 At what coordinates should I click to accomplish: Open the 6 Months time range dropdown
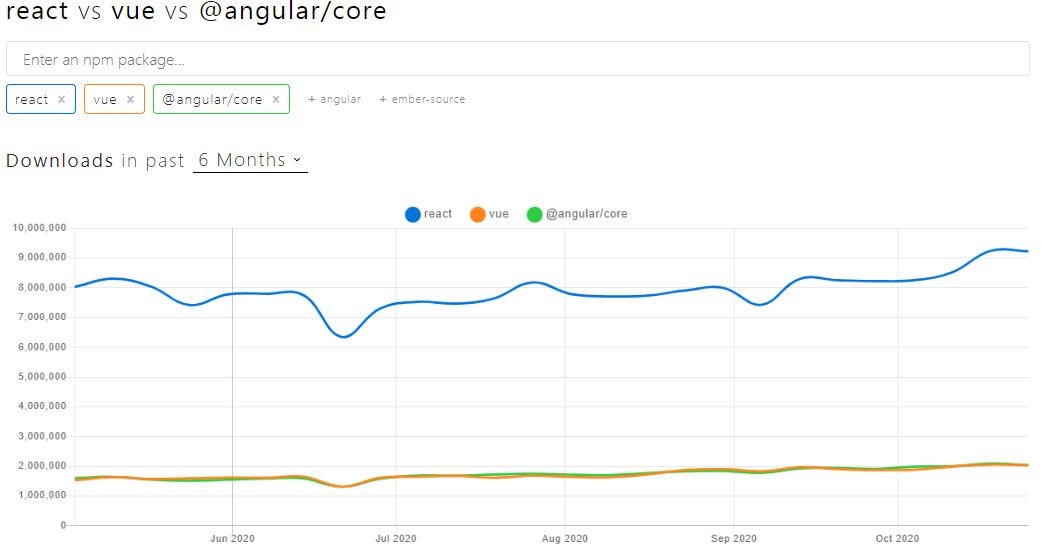pos(250,160)
